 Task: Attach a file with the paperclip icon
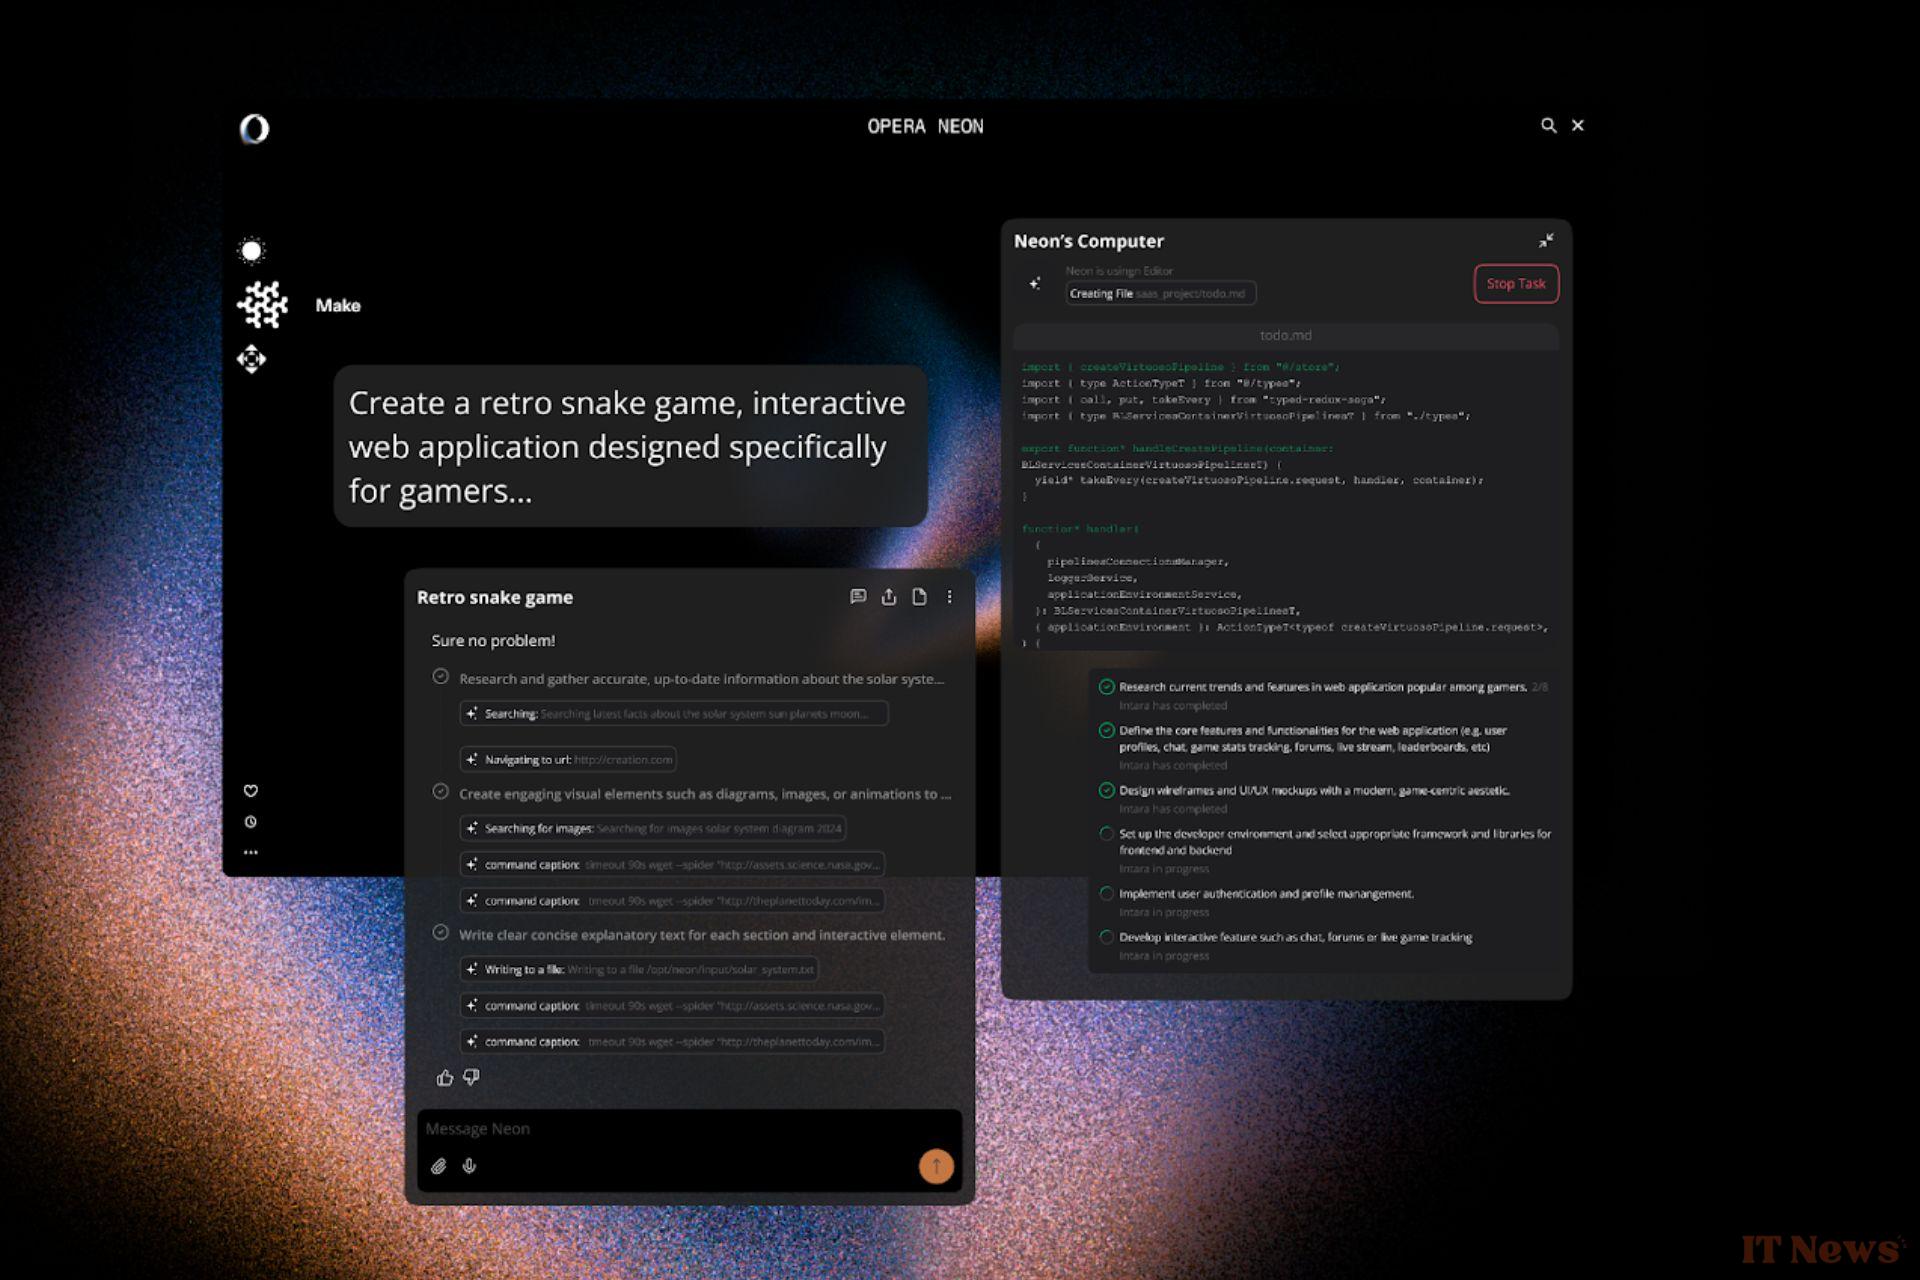point(440,1165)
